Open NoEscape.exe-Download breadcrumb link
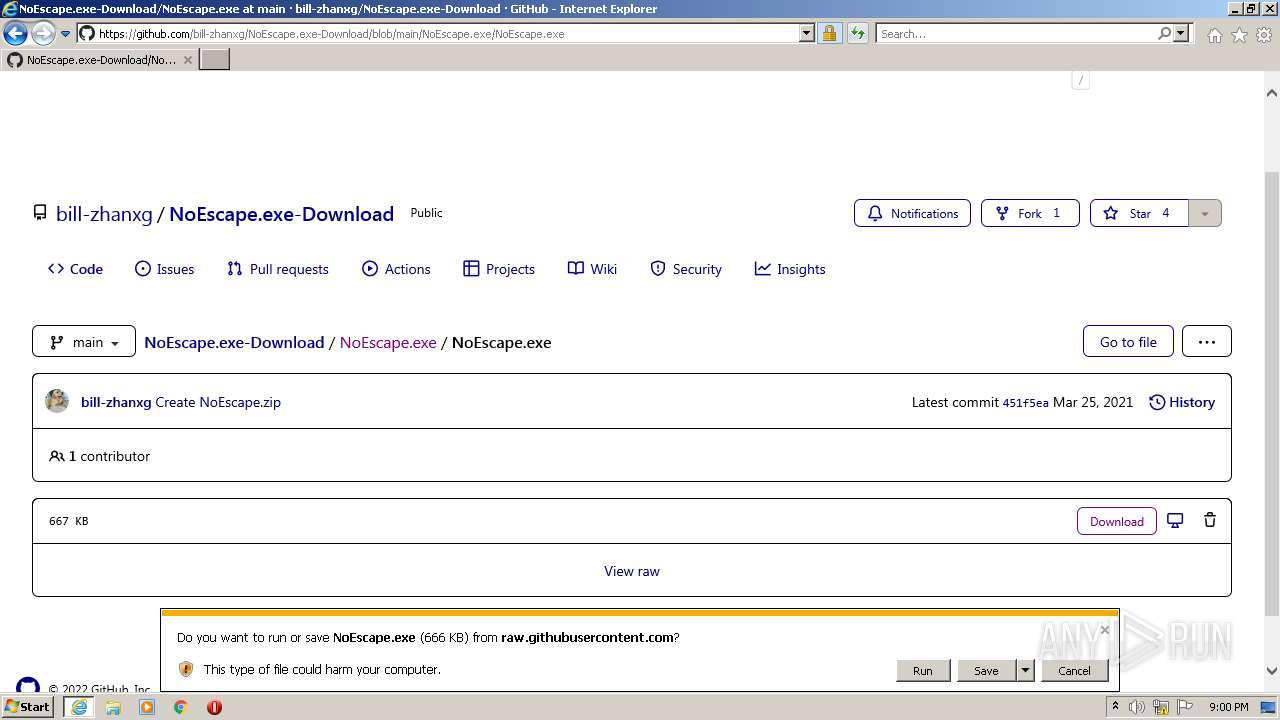 [x=234, y=342]
